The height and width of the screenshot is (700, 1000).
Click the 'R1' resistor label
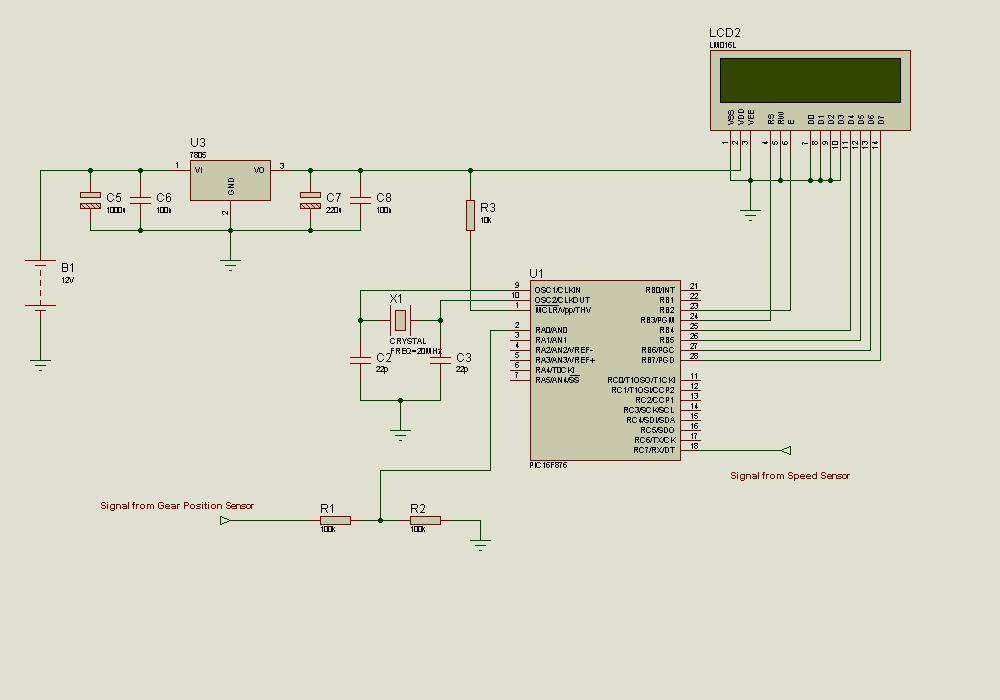(327, 509)
